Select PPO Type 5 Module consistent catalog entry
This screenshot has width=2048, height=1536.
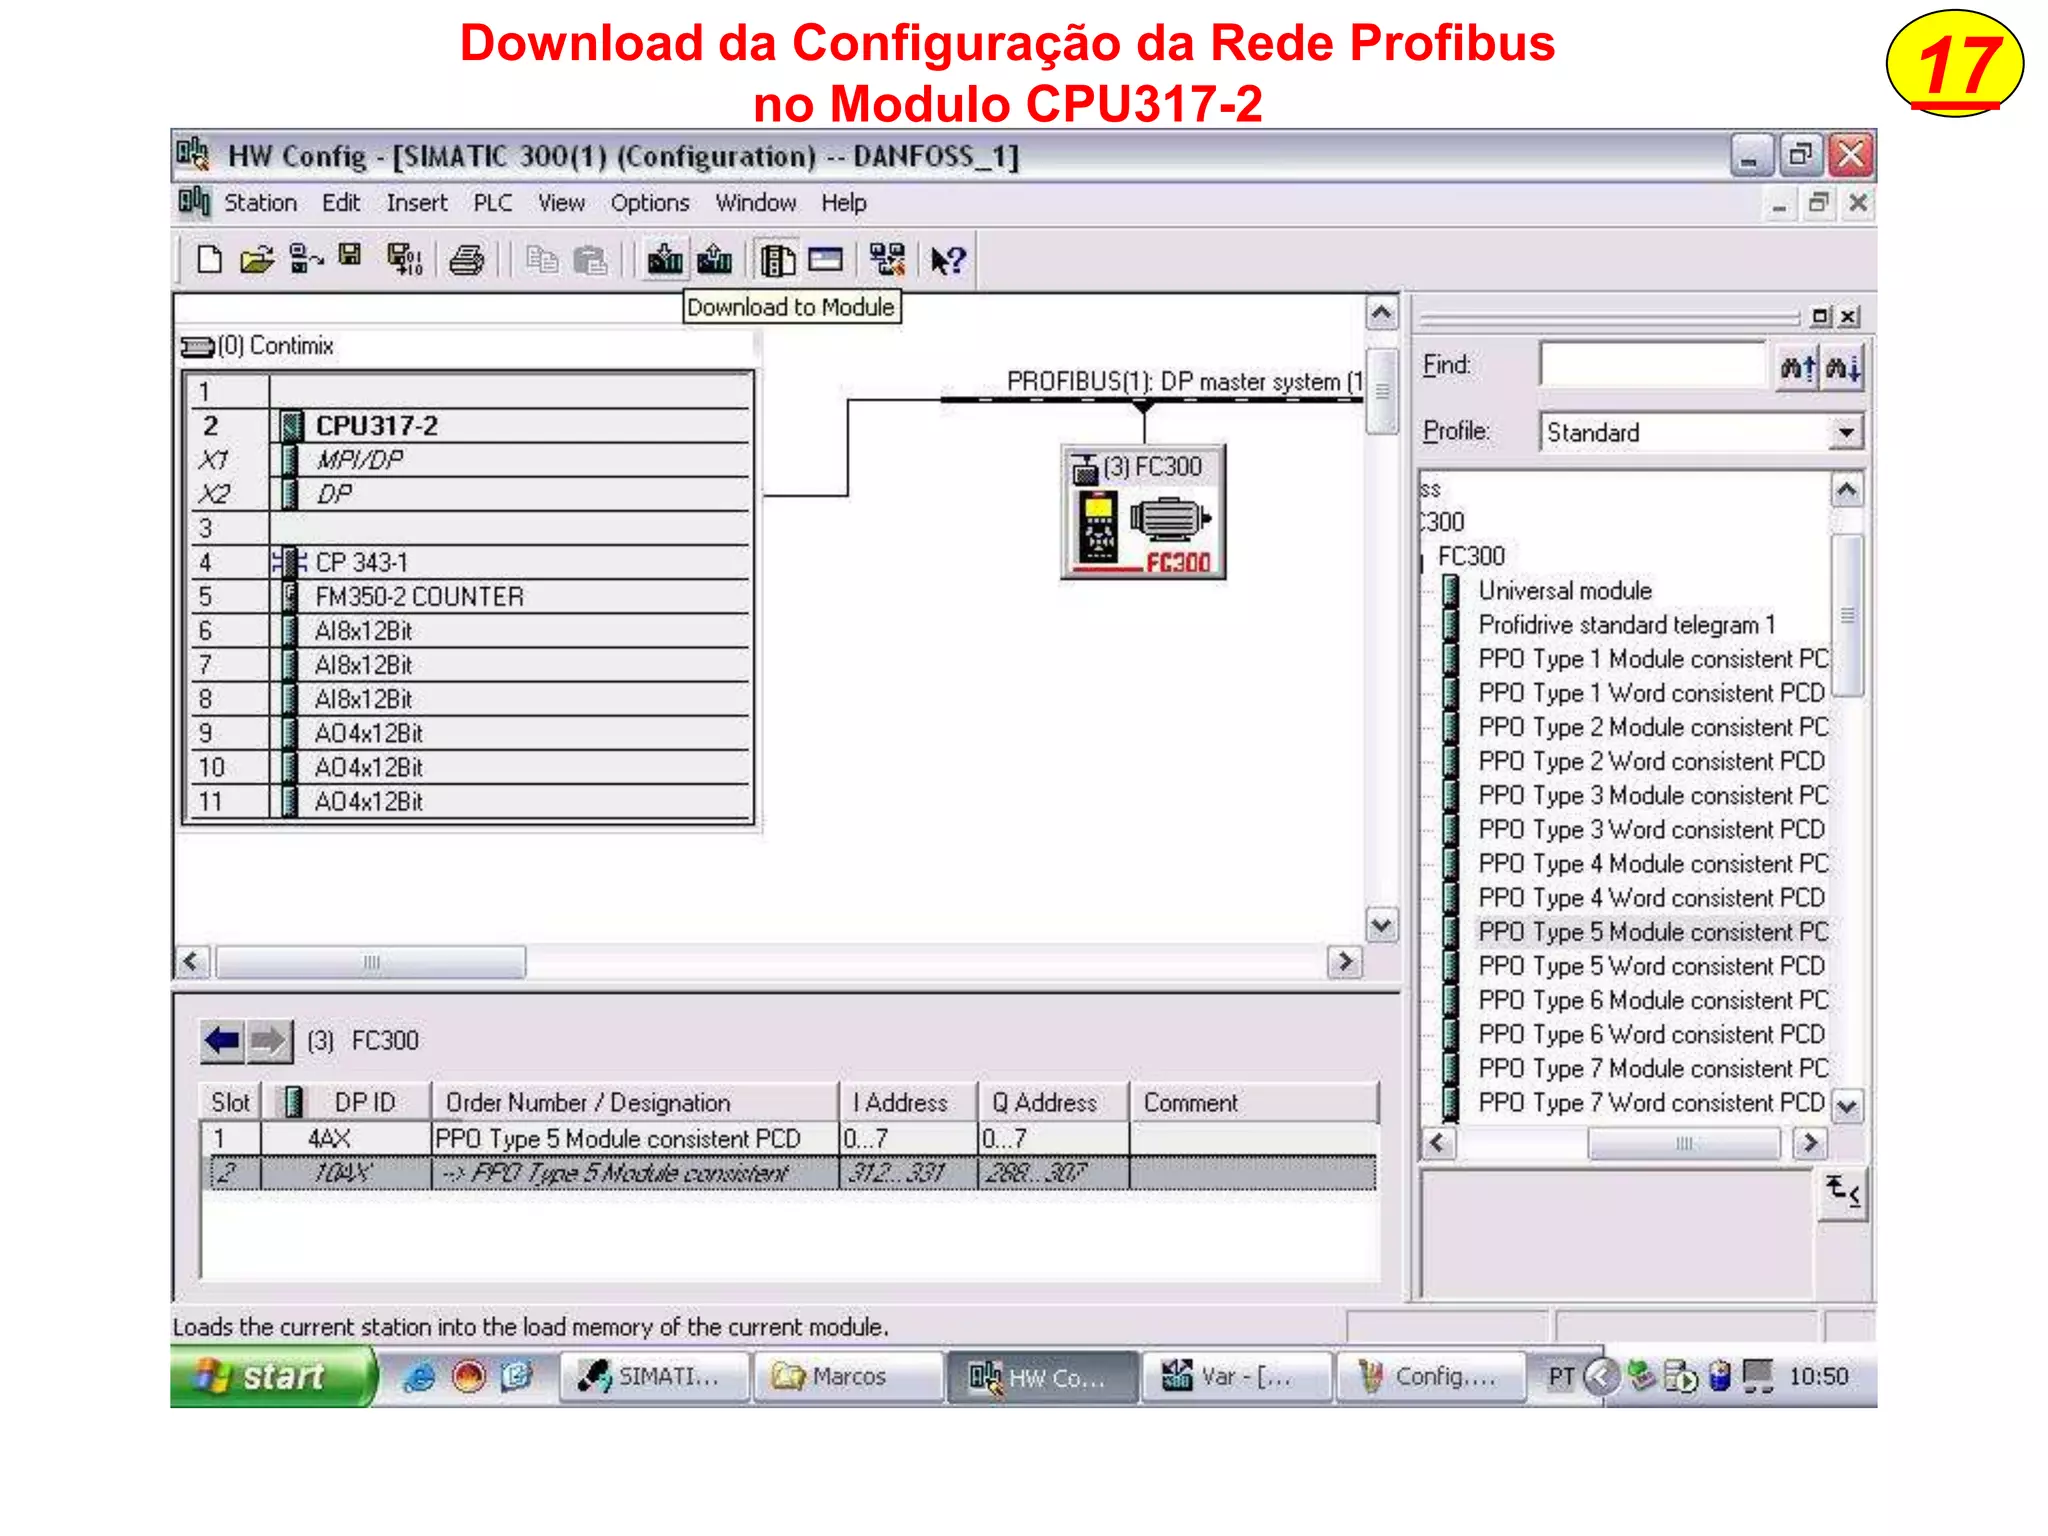pyautogui.click(x=1653, y=932)
